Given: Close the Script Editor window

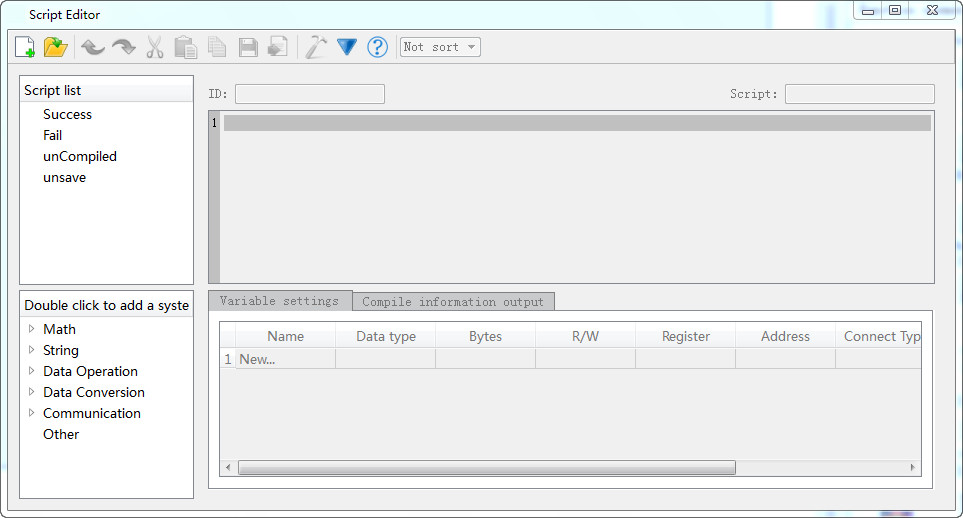Looking at the screenshot, I should (932, 10).
